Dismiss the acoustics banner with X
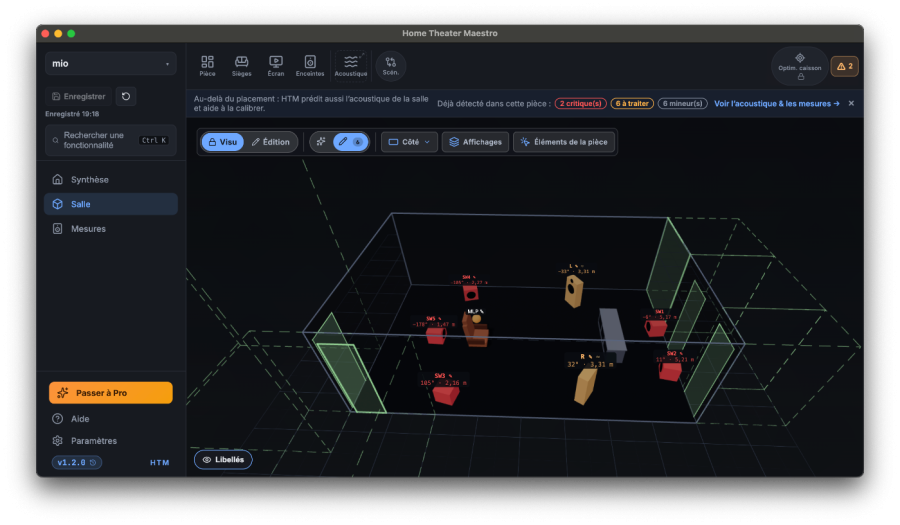 pyautogui.click(x=851, y=103)
